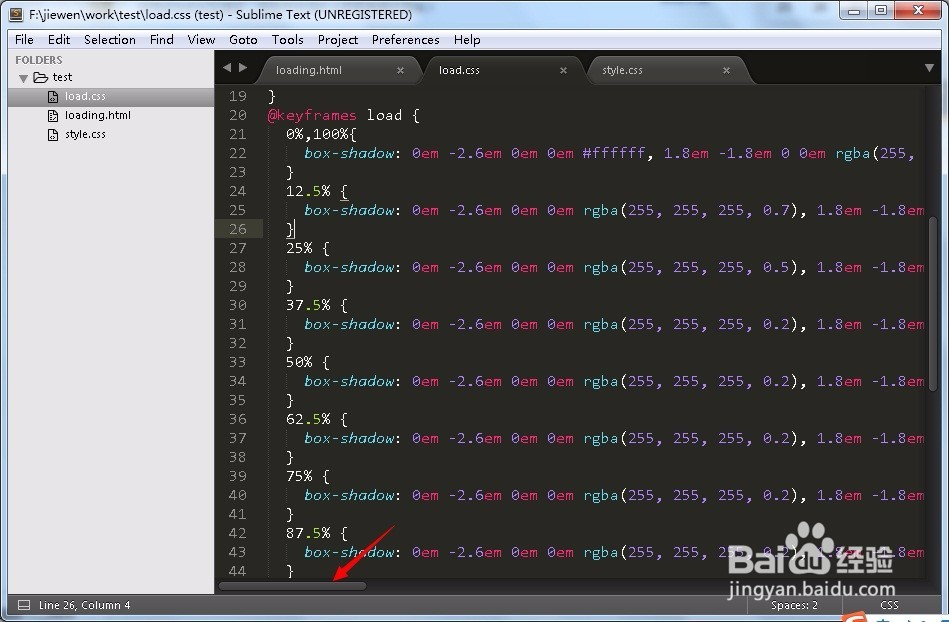
Task: Click the FOLDERS heading
Action: point(39,60)
